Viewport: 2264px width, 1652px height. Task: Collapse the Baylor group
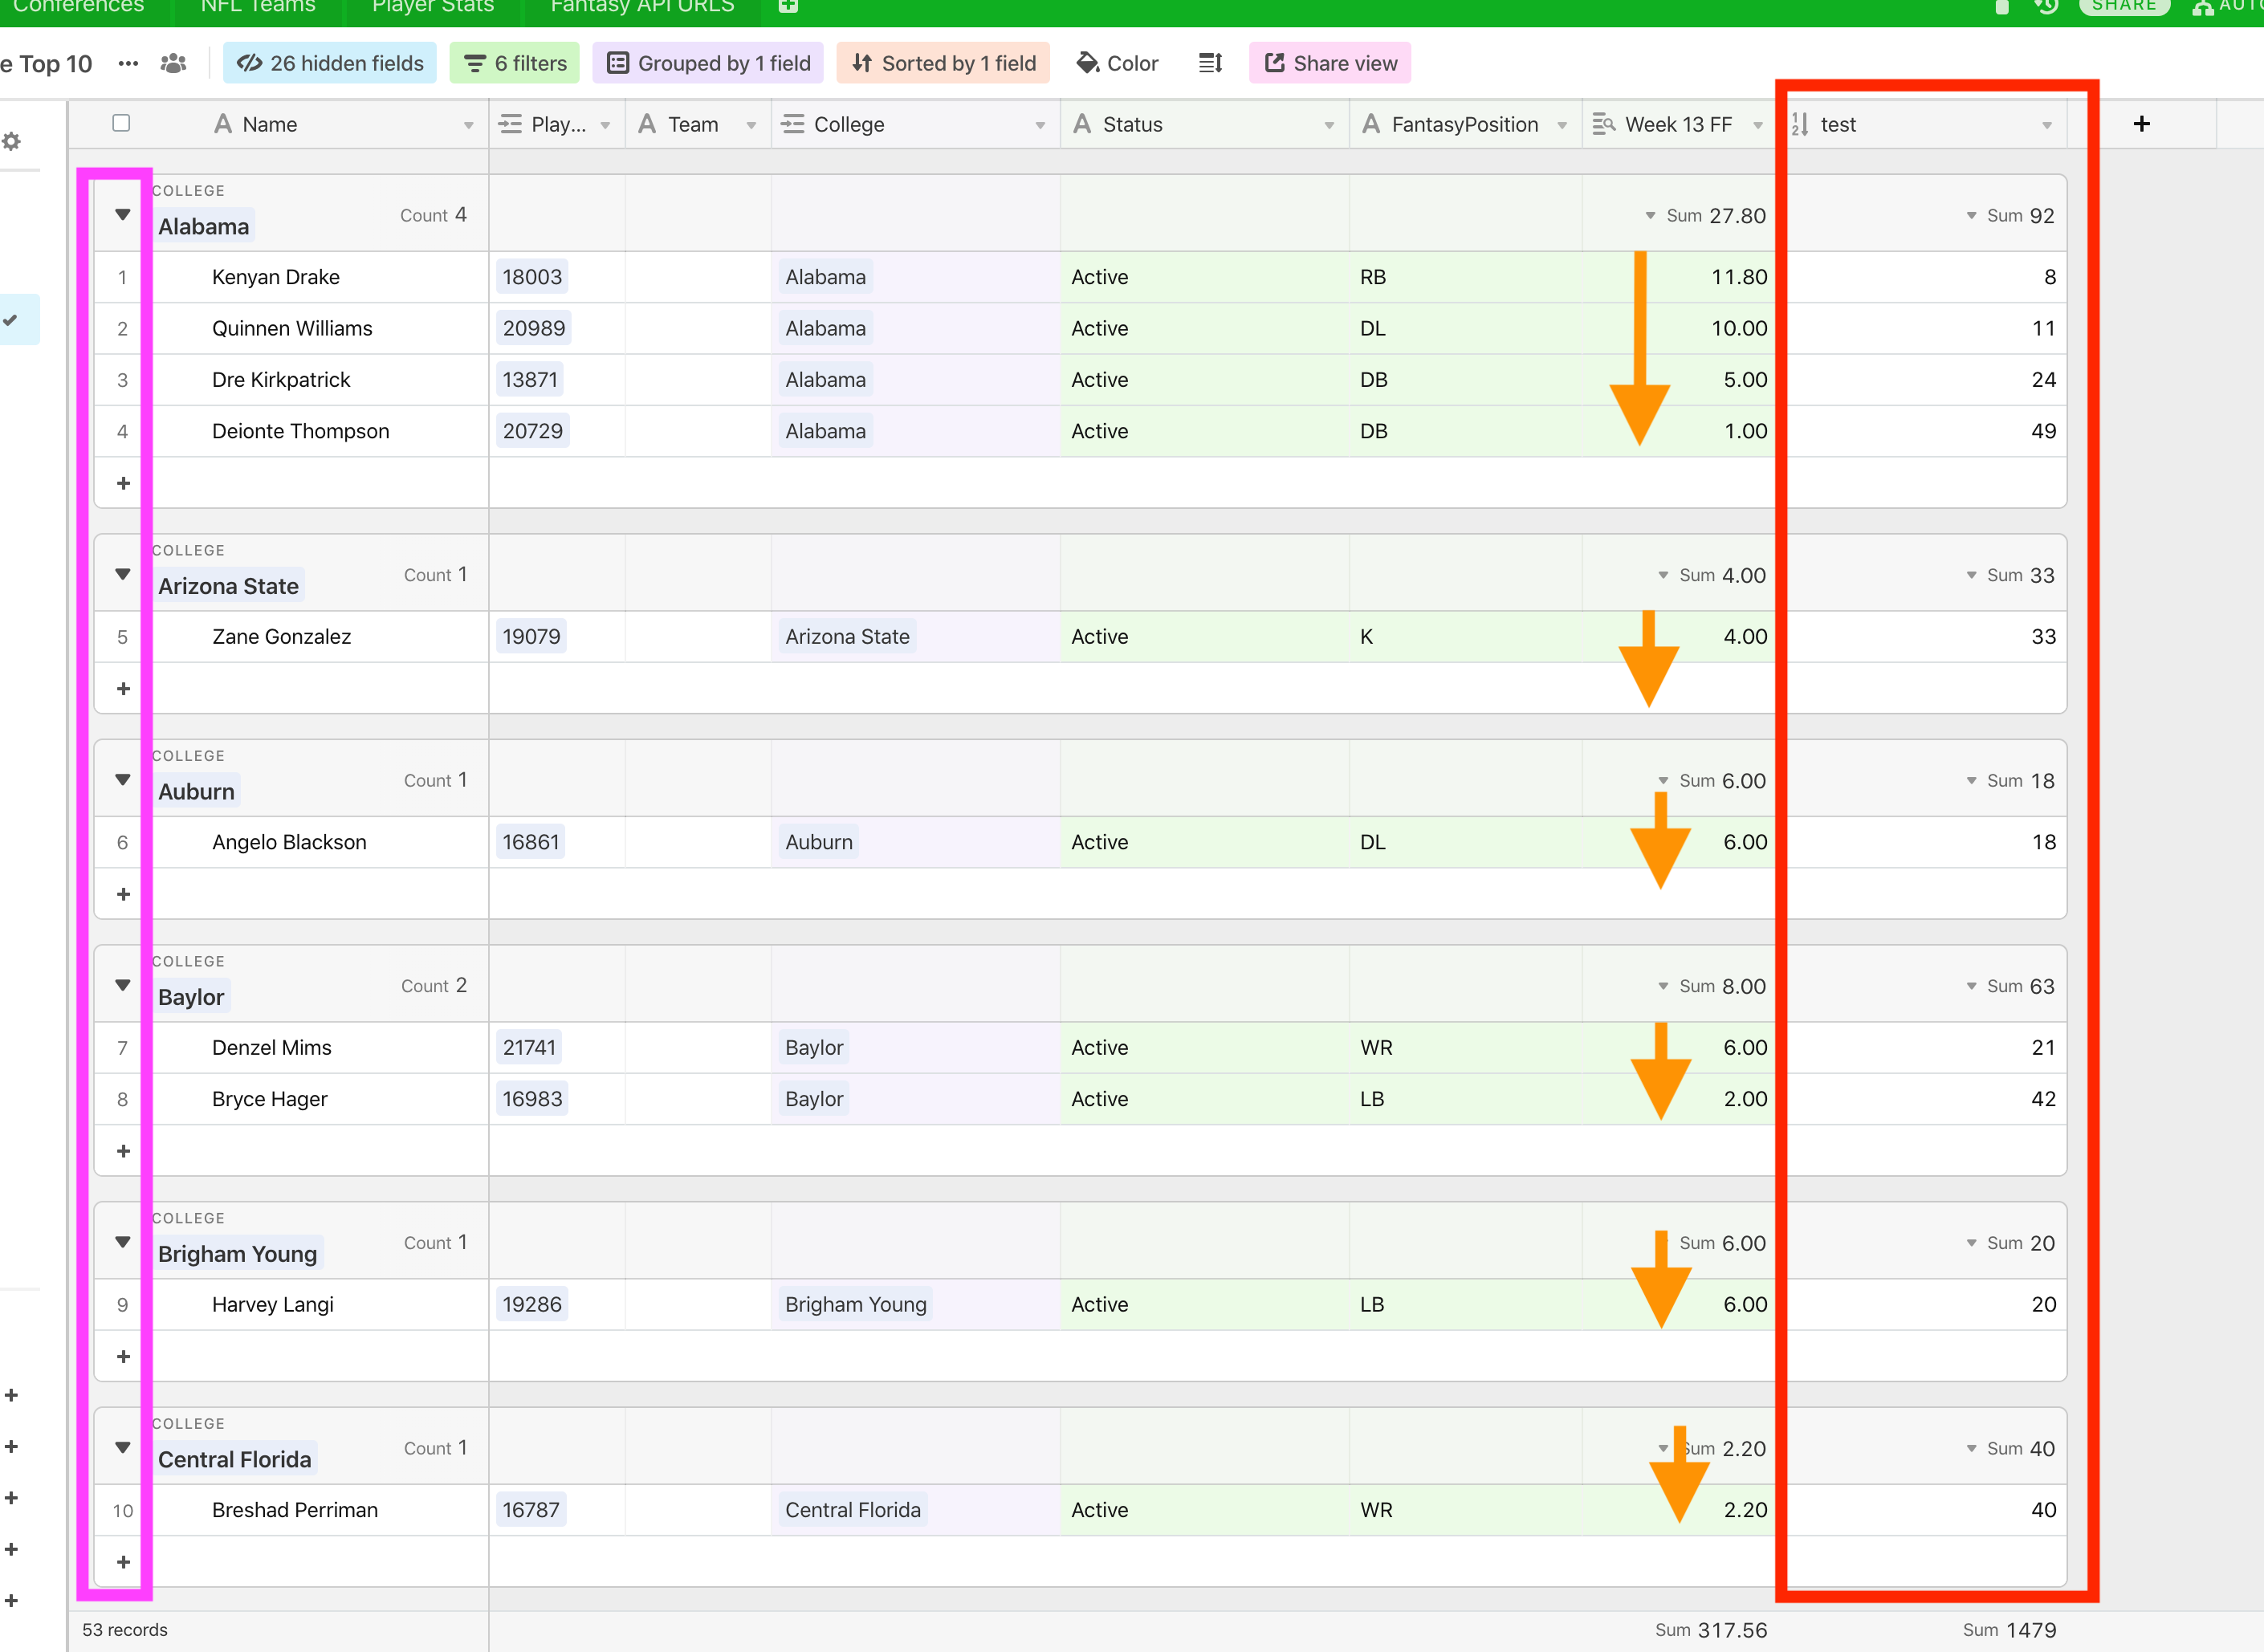tap(122, 985)
